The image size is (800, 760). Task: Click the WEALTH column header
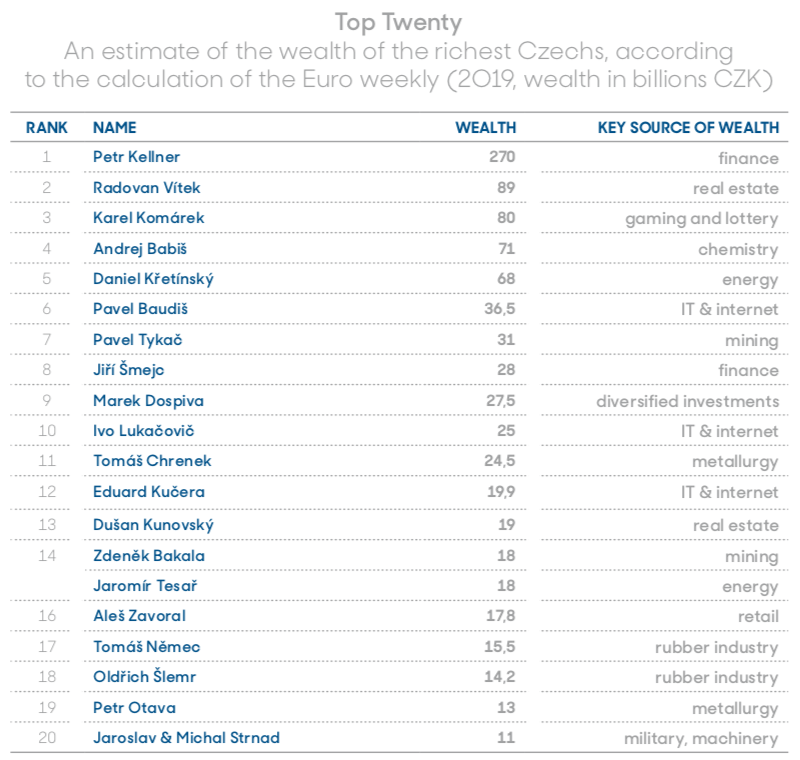point(486,128)
